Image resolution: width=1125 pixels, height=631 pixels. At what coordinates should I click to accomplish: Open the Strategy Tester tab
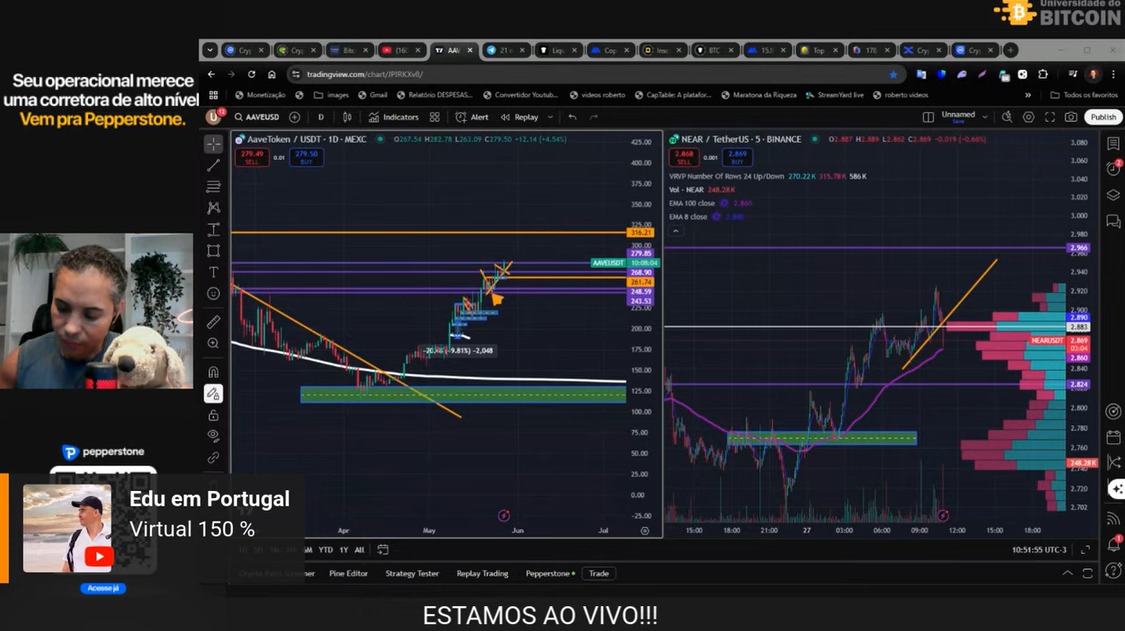[411, 573]
